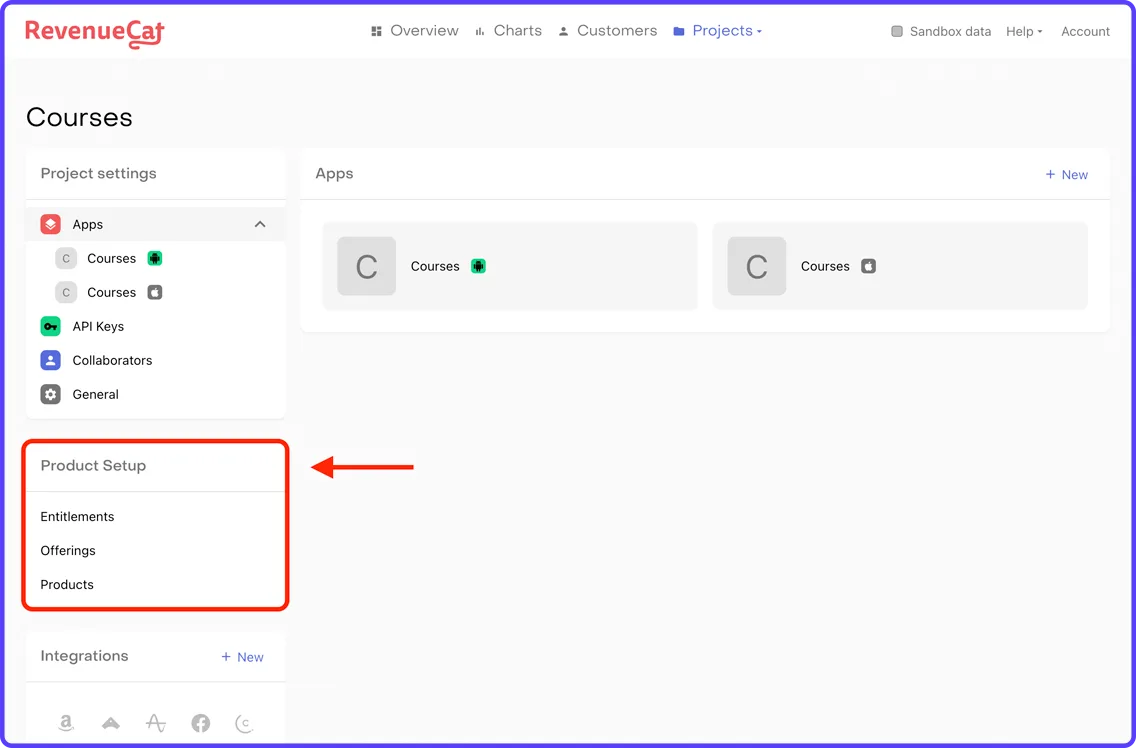The height and width of the screenshot is (748, 1136).
Task: Click the blue Collaborators person icon
Action: (x=51, y=361)
